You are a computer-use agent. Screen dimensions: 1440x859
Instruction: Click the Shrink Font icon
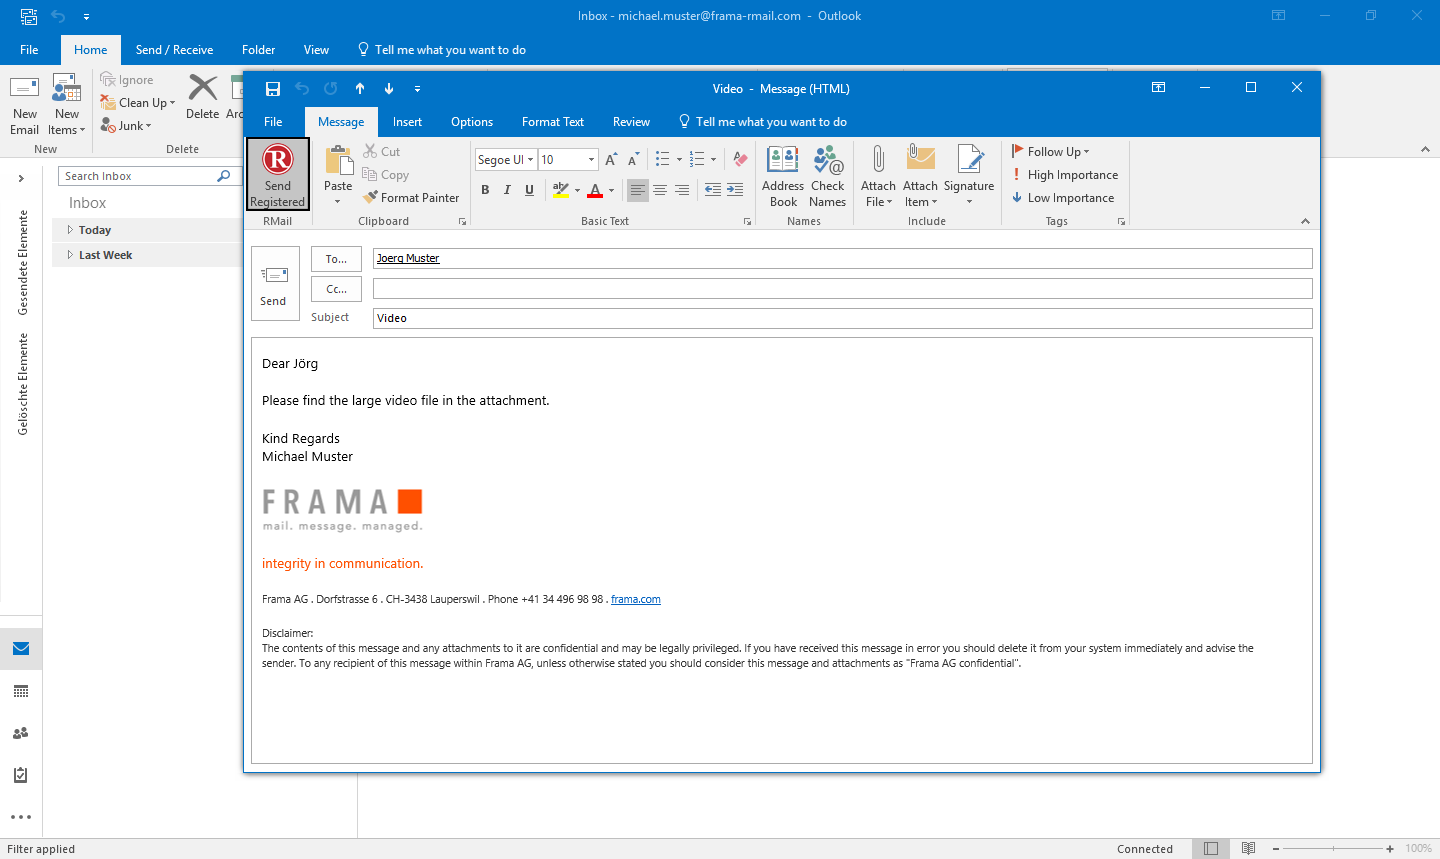point(633,160)
